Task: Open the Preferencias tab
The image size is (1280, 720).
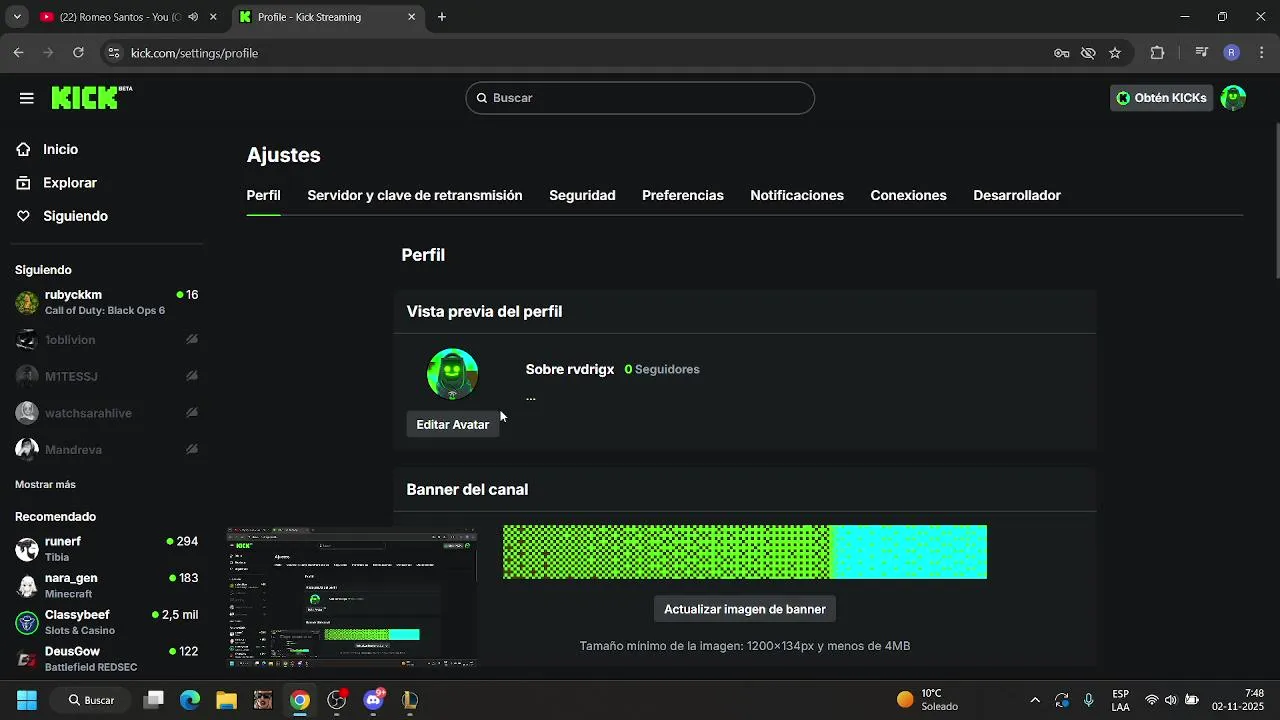Action: coord(683,195)
